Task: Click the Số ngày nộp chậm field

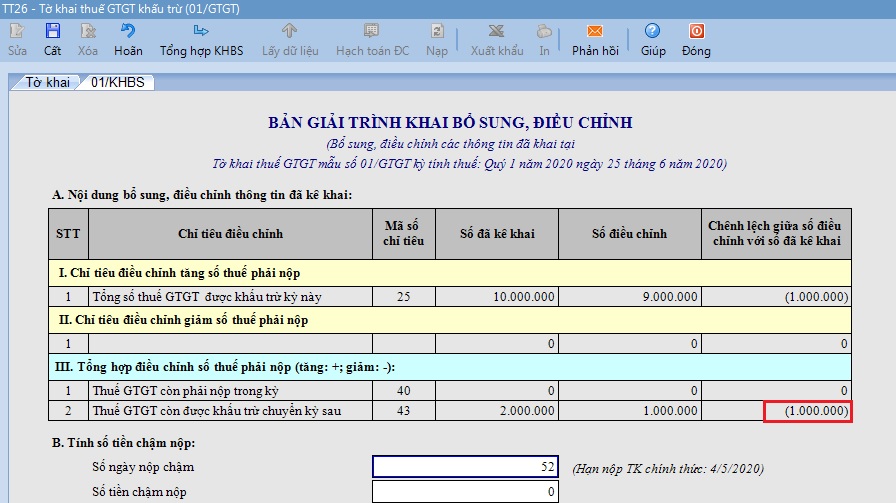Action: tap(465, 466)
